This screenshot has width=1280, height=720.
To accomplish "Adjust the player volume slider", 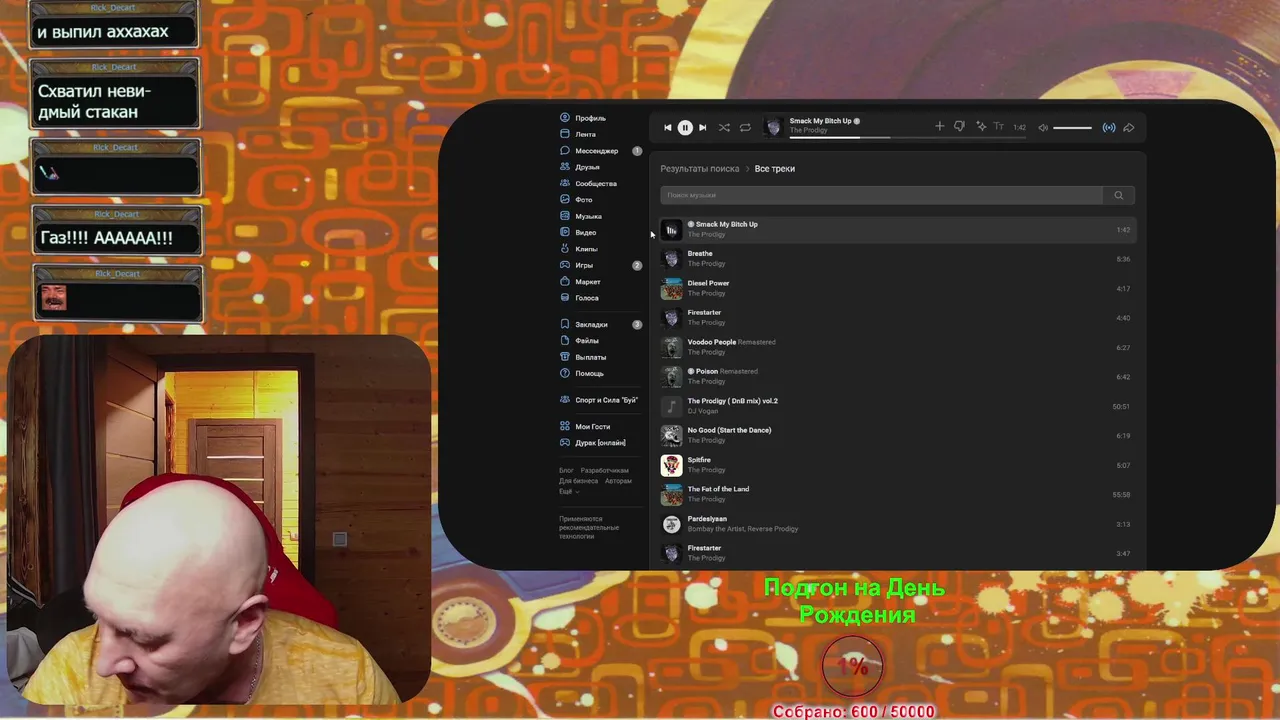I will pos(1072,127).
